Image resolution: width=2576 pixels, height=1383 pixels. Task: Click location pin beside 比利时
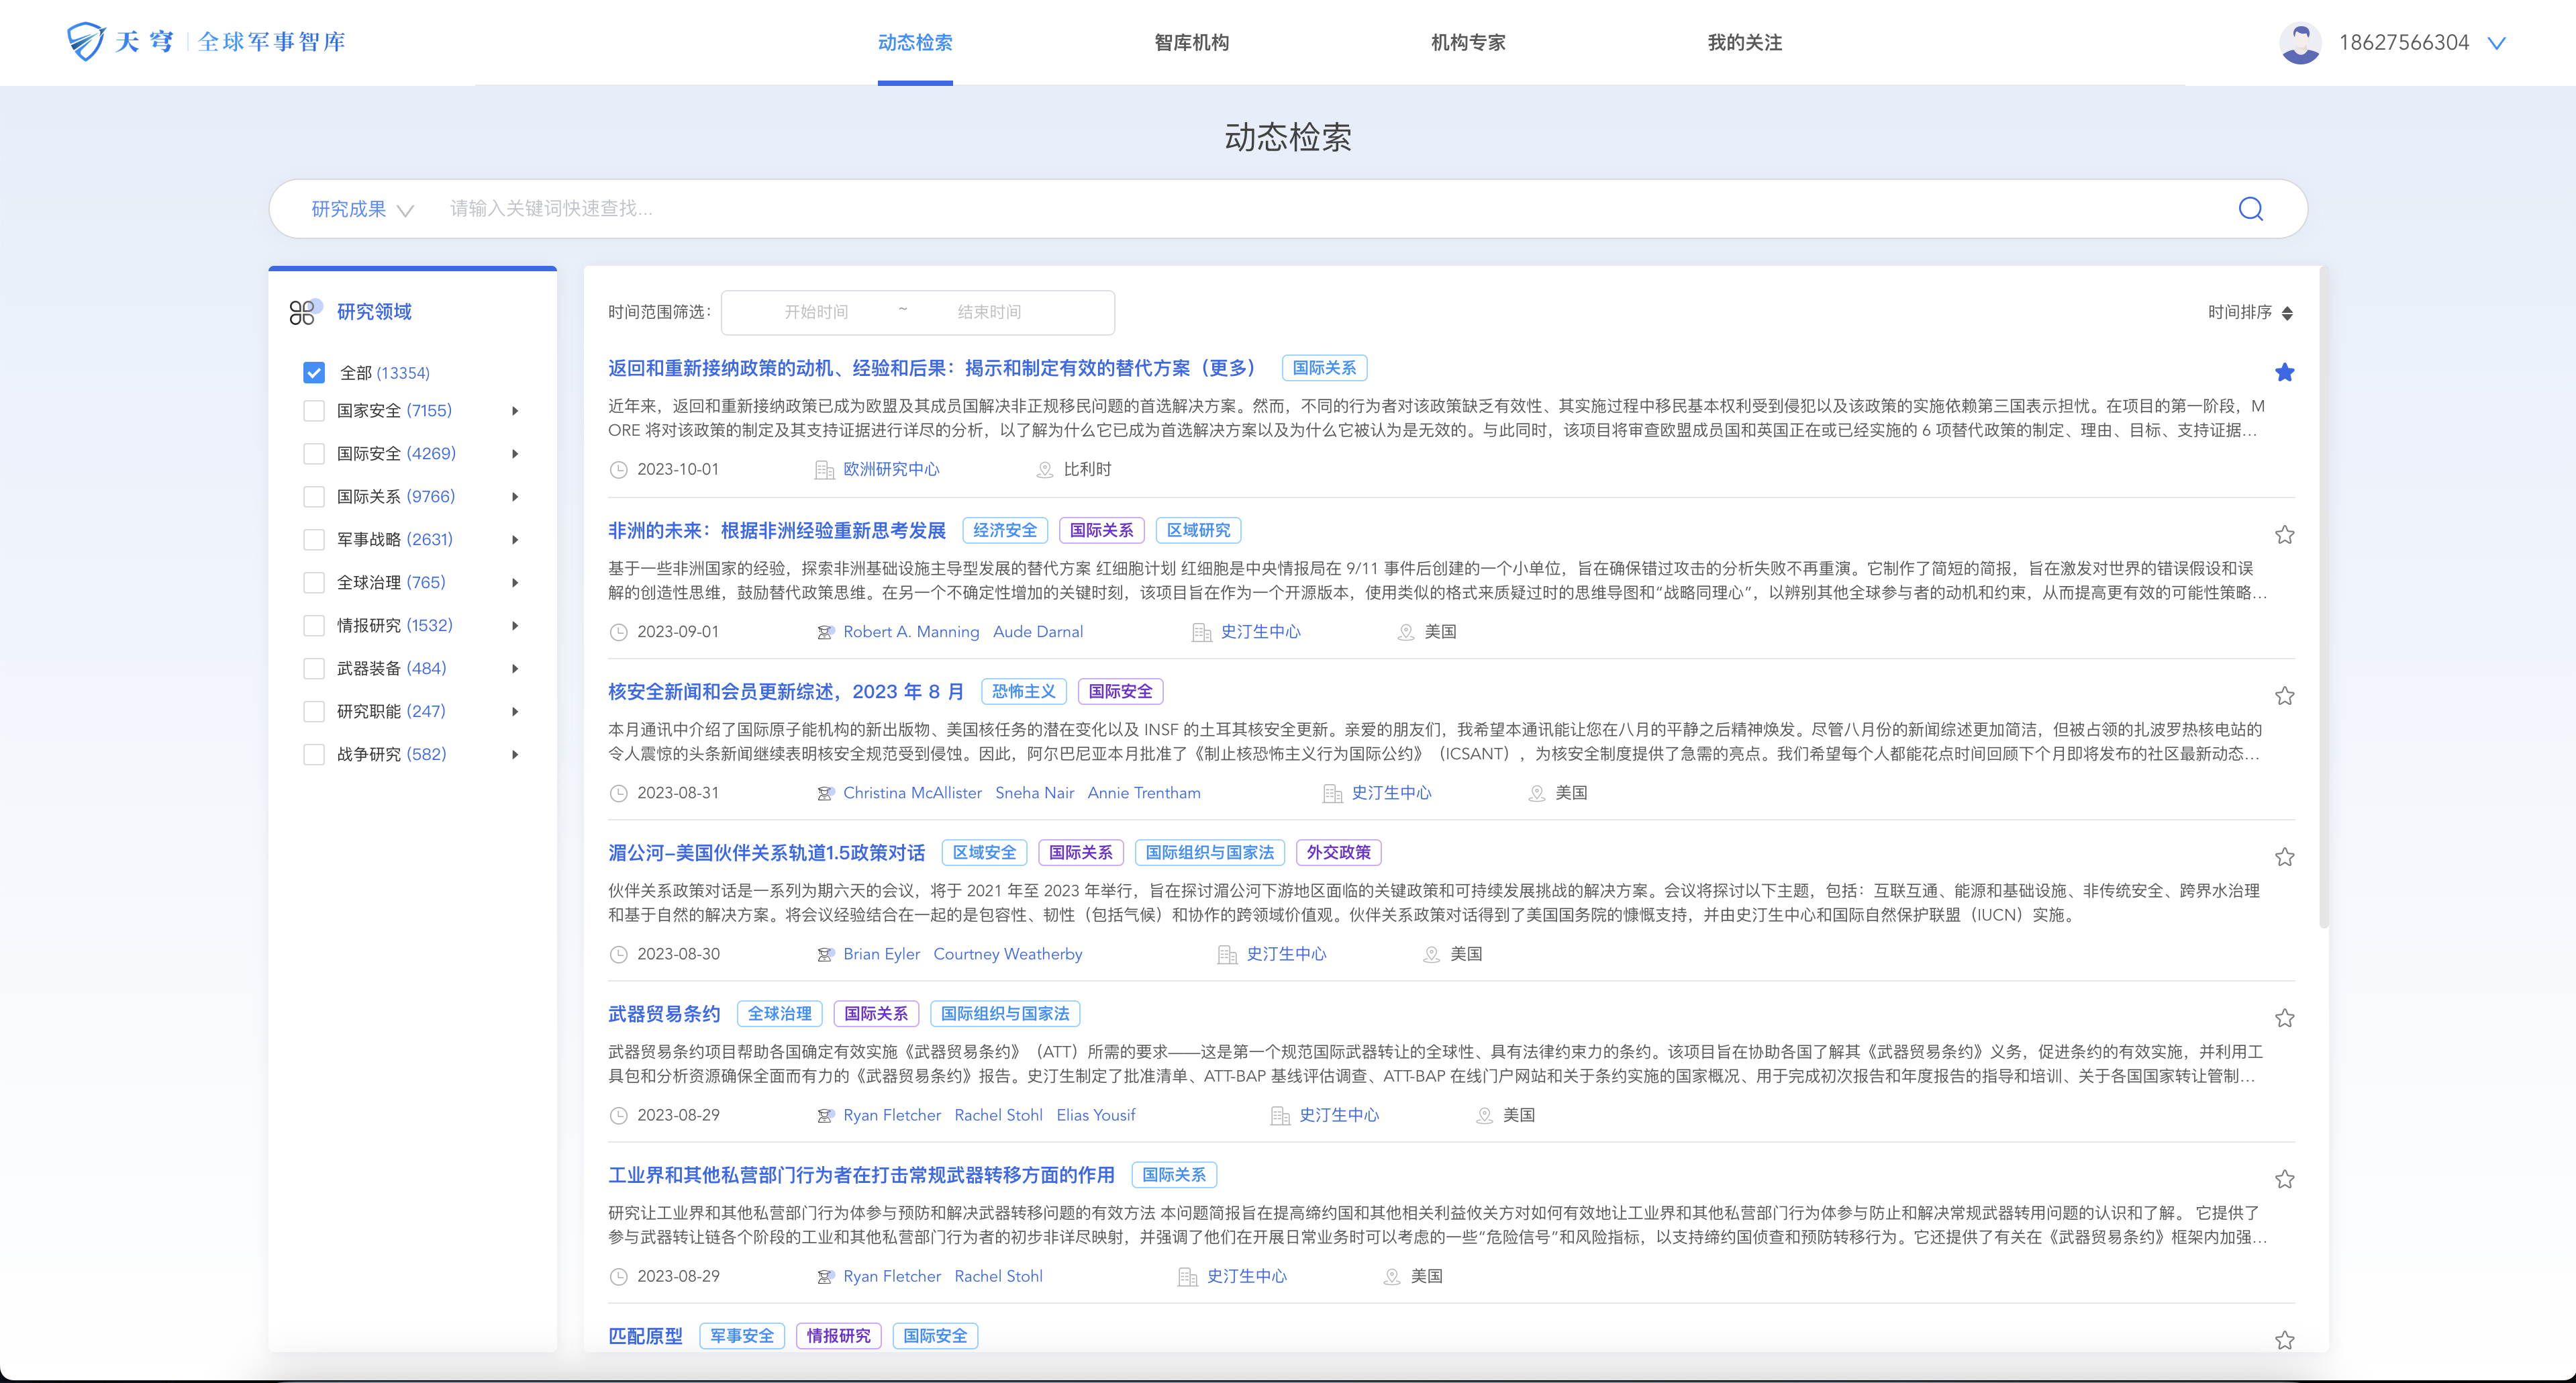(x=1045, y=470)
